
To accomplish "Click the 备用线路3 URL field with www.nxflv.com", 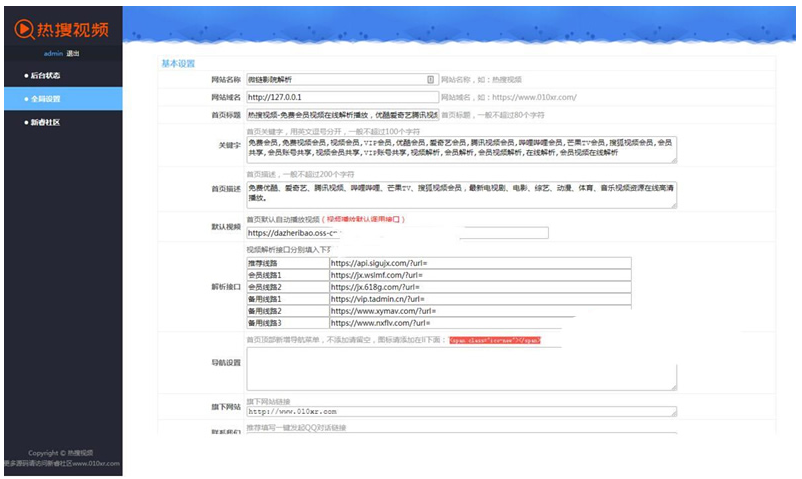I will [x=480, y=323].
